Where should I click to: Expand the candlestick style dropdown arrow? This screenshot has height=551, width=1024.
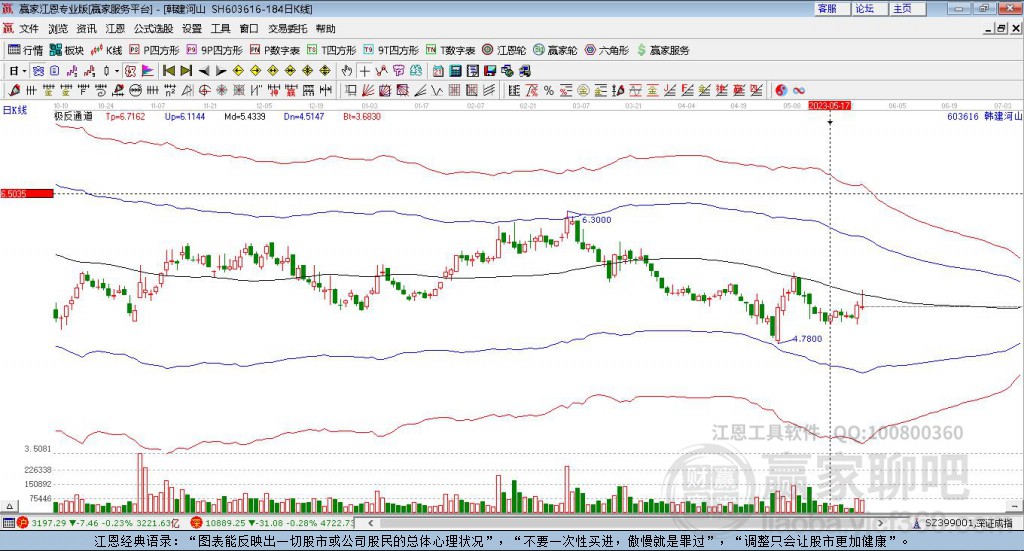click(117, 71)
